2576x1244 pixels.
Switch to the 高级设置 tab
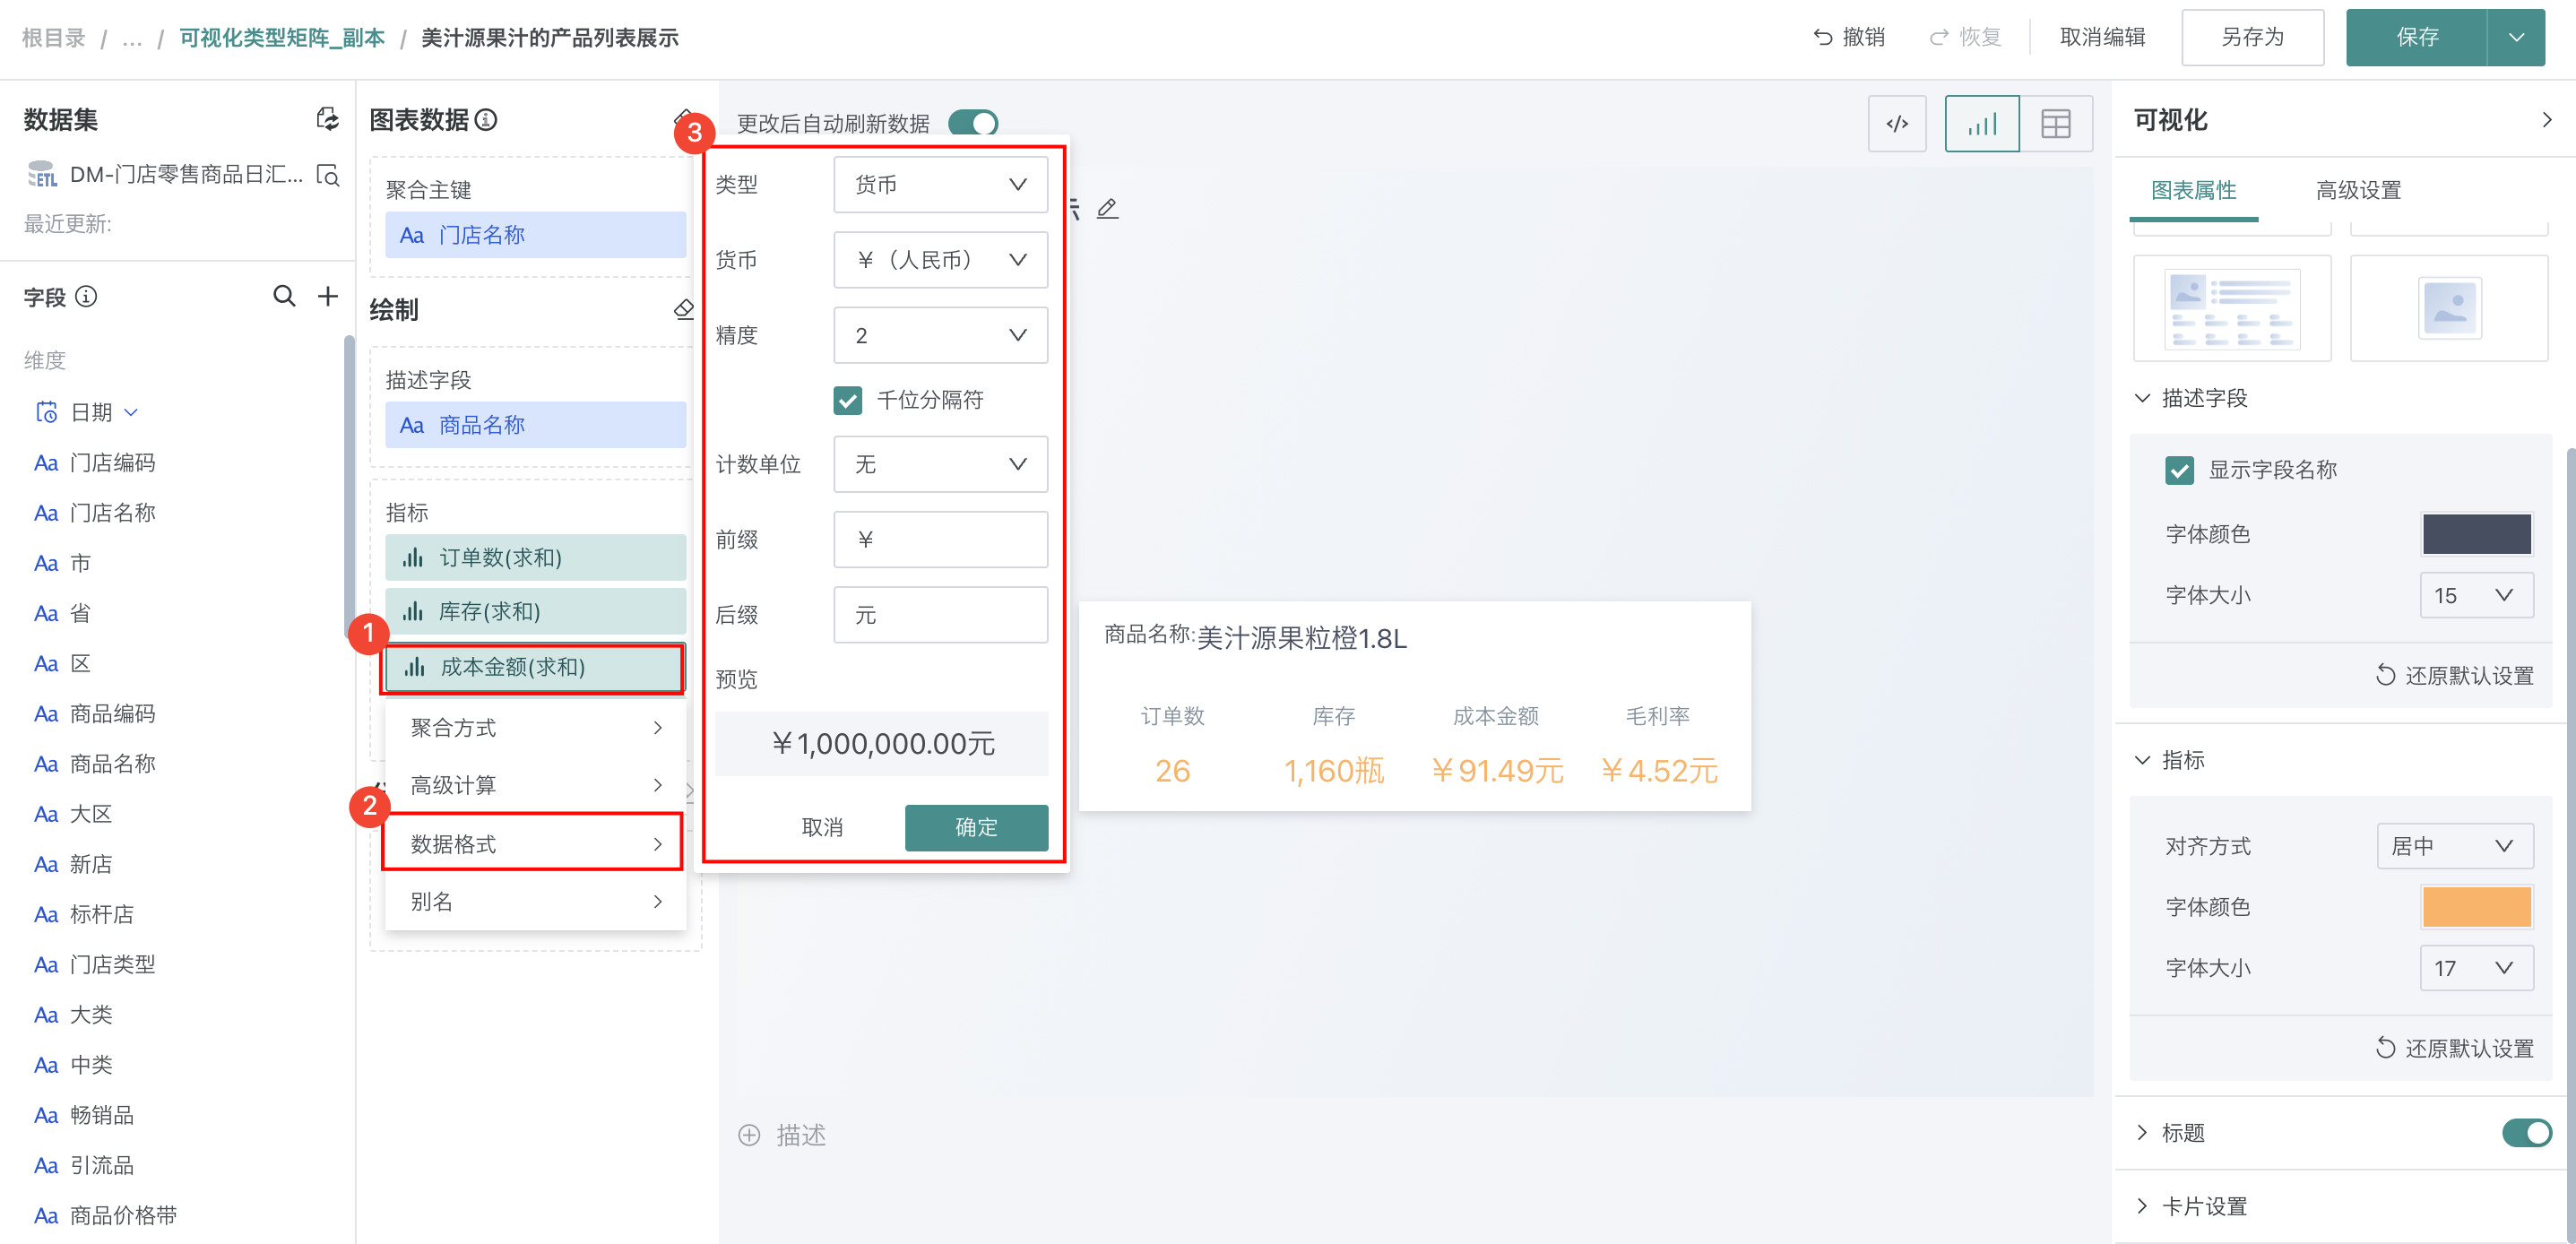2357,190
